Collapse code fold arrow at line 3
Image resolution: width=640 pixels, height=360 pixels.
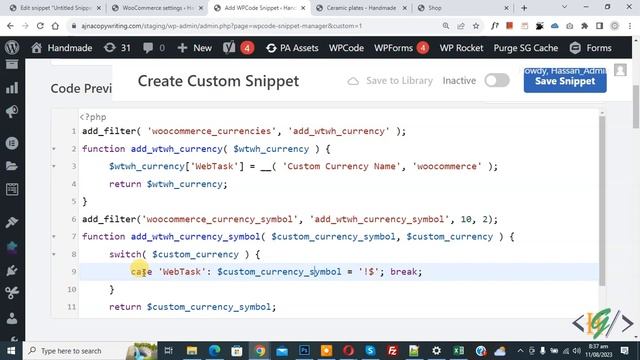pos(54,167)
